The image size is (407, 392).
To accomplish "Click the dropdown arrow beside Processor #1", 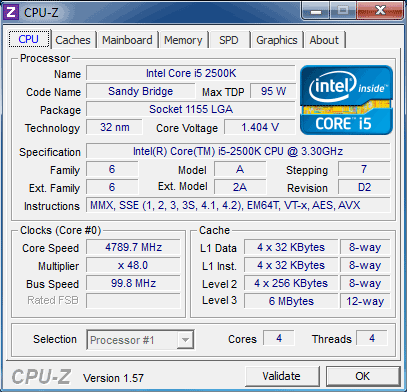I will (185, 340).
